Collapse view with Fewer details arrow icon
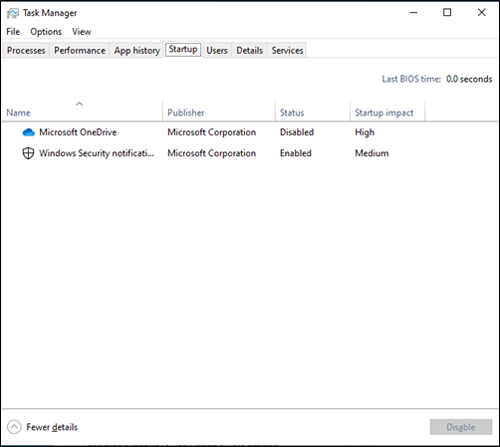Image resolution: width=500 pixels, height=447 pixels. point(14,427)
